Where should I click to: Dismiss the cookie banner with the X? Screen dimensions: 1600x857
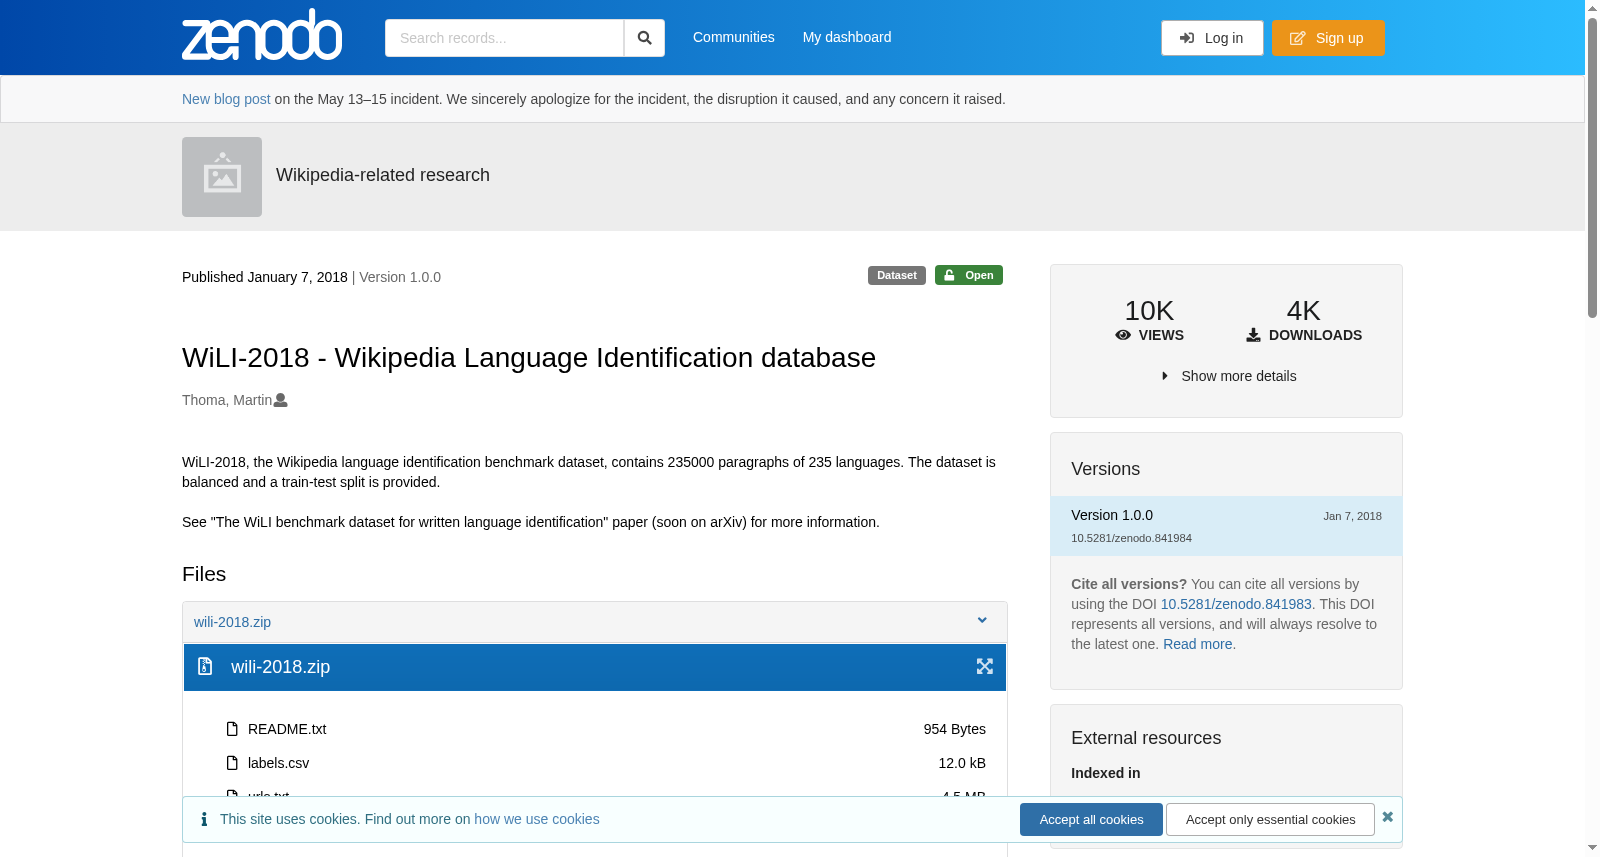(x=1387, y=817)
